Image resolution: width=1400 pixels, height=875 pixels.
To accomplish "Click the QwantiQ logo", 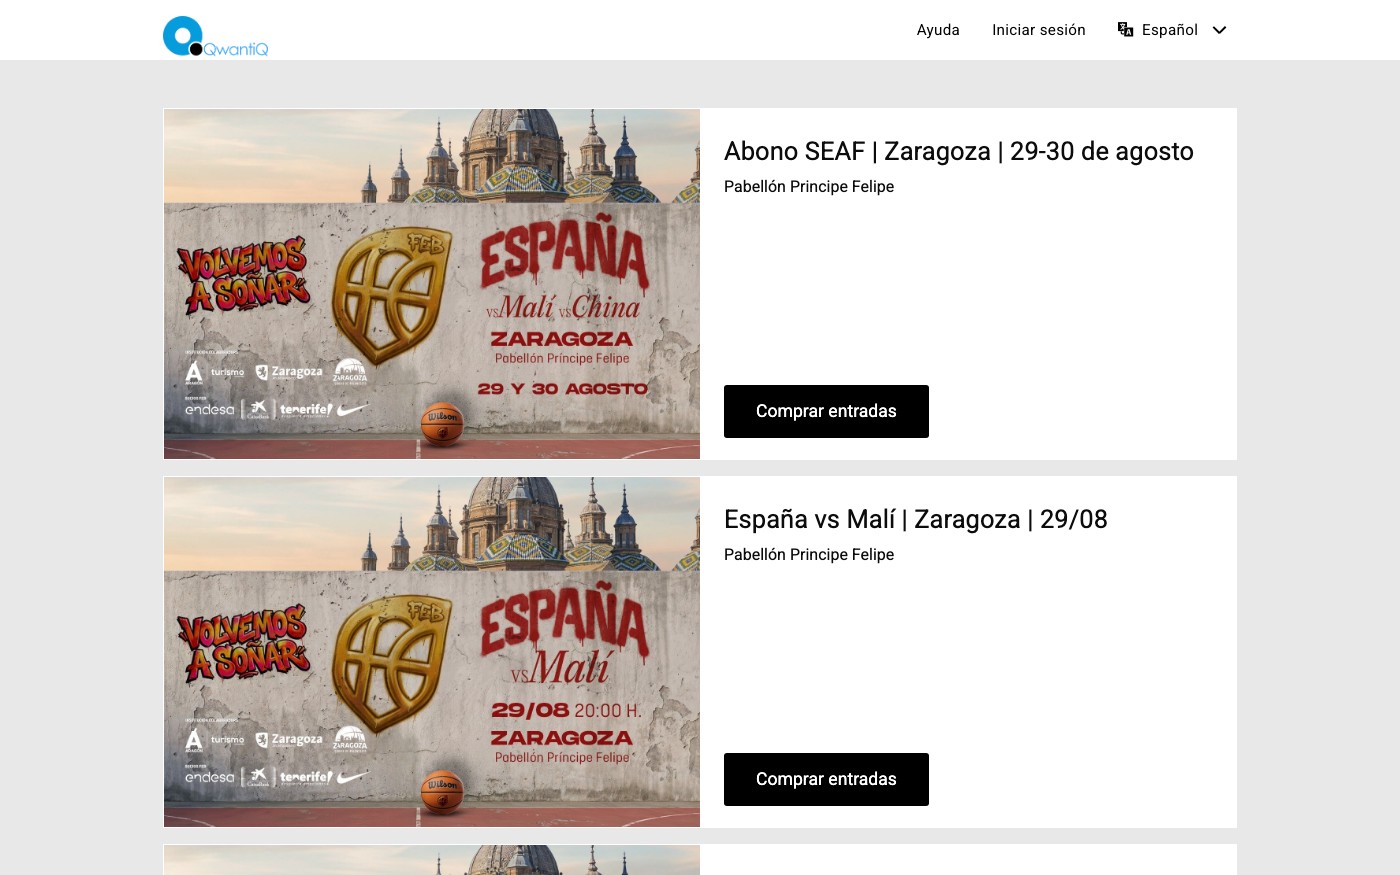I will 216,36.
